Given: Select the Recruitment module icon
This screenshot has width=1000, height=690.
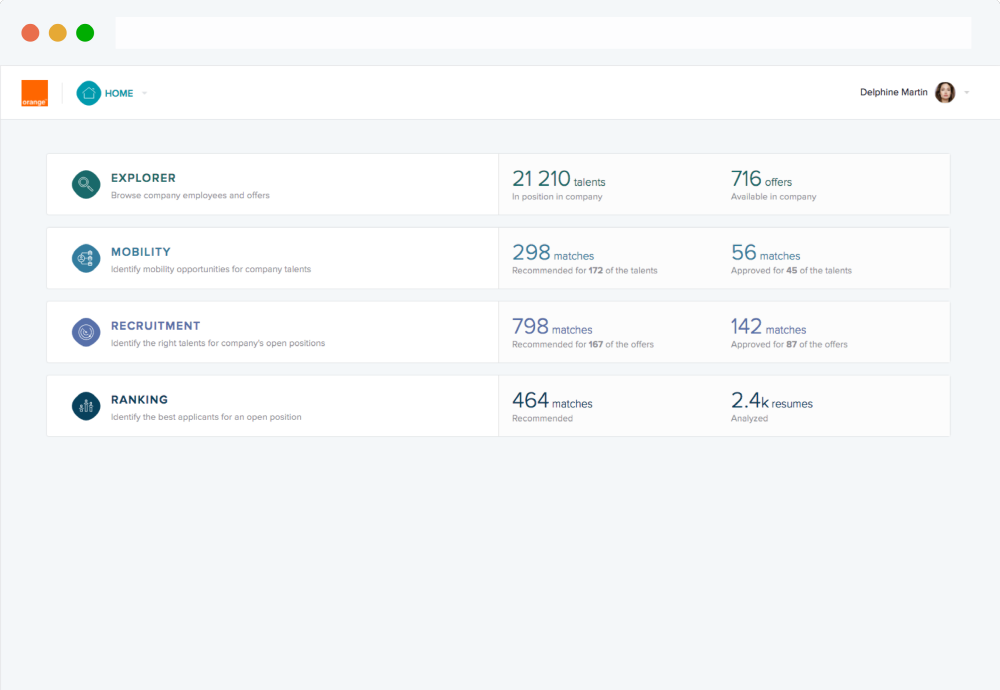Looking at the screenshot, I should [x=86, y=332].
